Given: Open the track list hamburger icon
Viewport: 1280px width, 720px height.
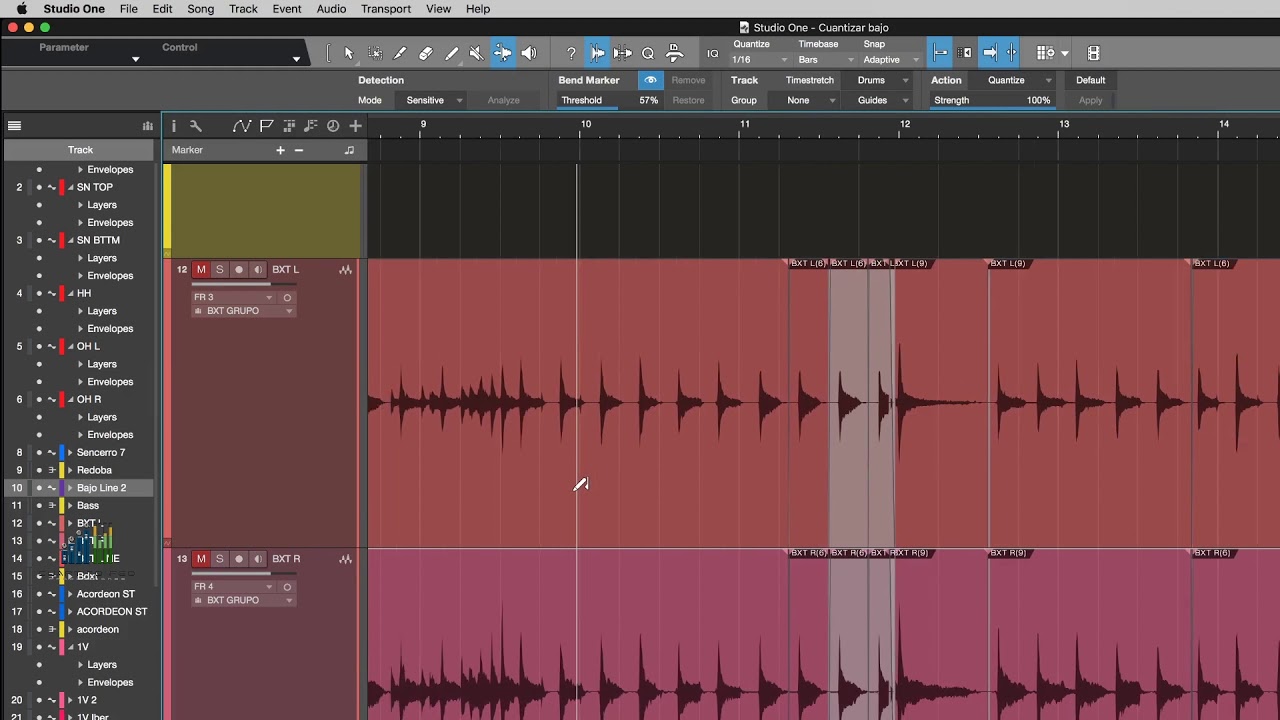Looking at the screenshot, I should 14,126.
